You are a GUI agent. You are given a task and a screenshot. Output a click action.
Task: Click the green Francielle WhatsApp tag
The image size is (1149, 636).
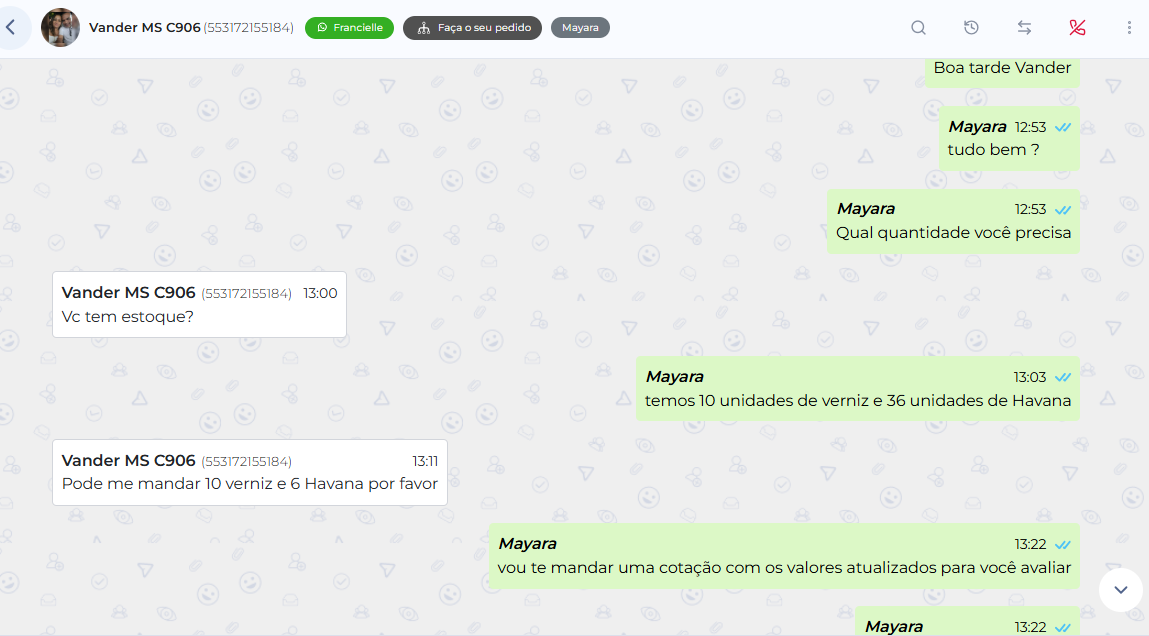click(349, 28)
